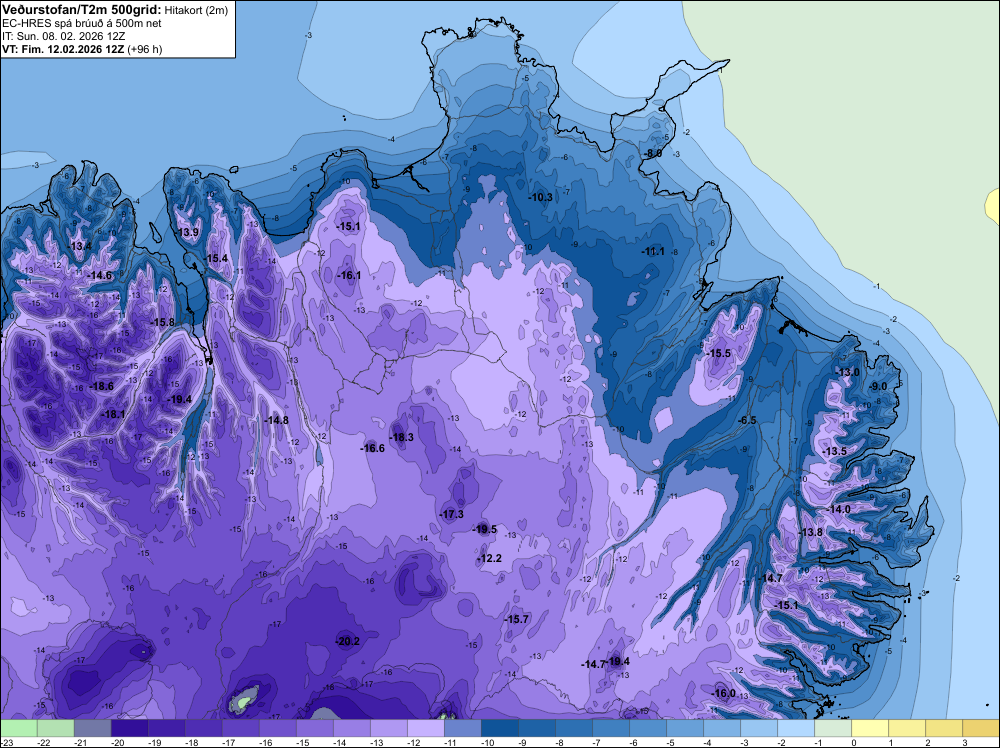
Task: Click the legend color swatch labeled -23
Action: [x=18, y=728]
